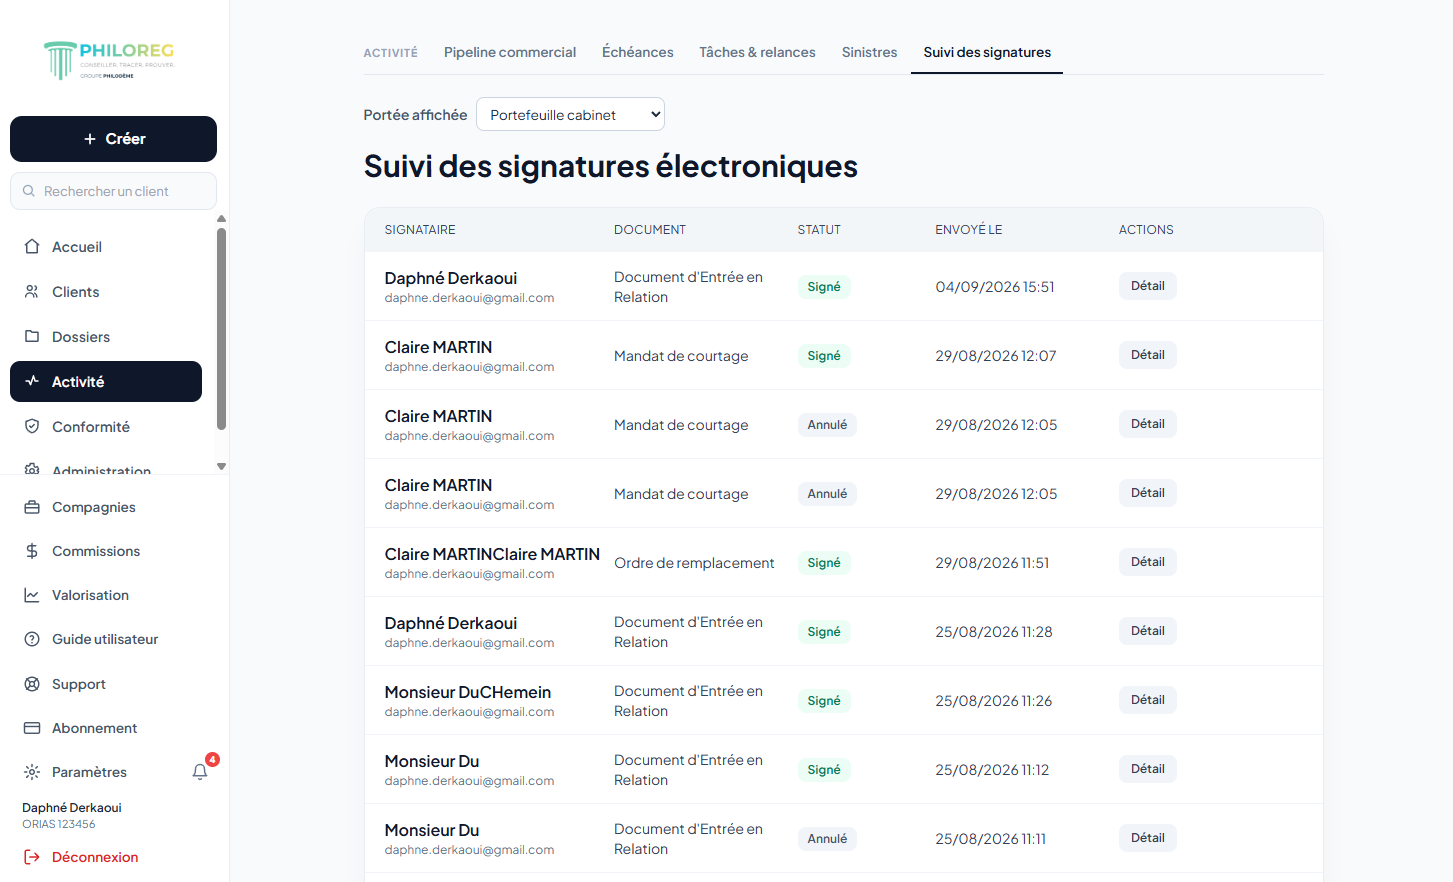Click the STATUT column header

pyautogui.click(x=819, y=230)
